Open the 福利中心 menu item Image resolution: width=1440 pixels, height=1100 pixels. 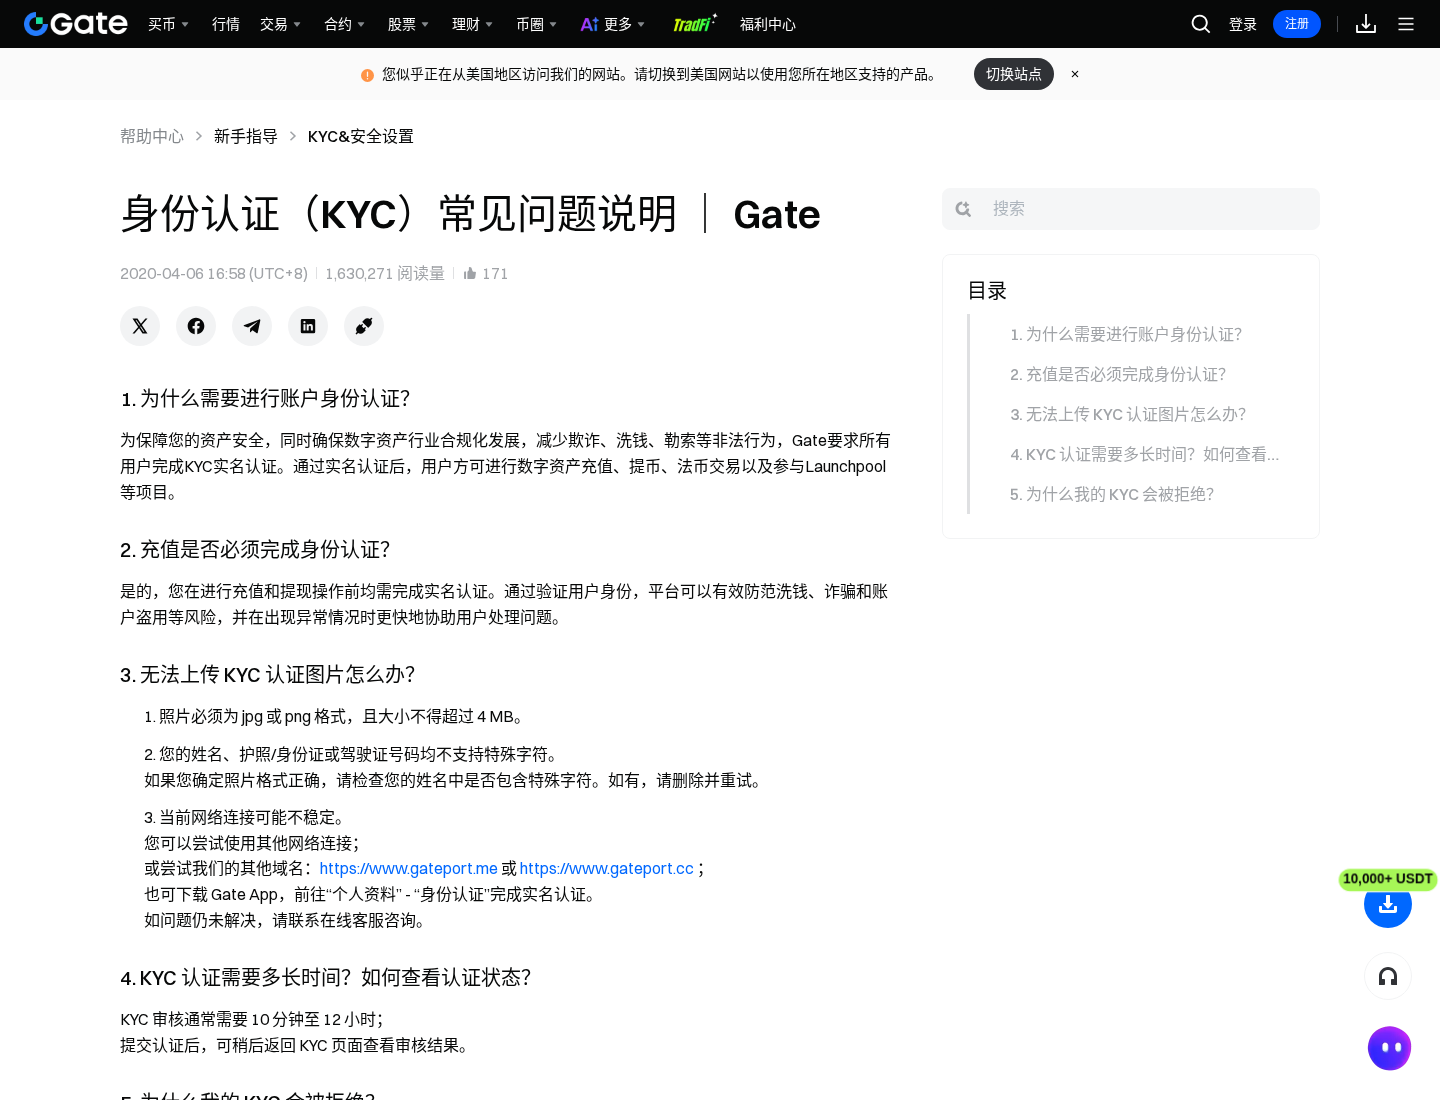pos(768,24)
